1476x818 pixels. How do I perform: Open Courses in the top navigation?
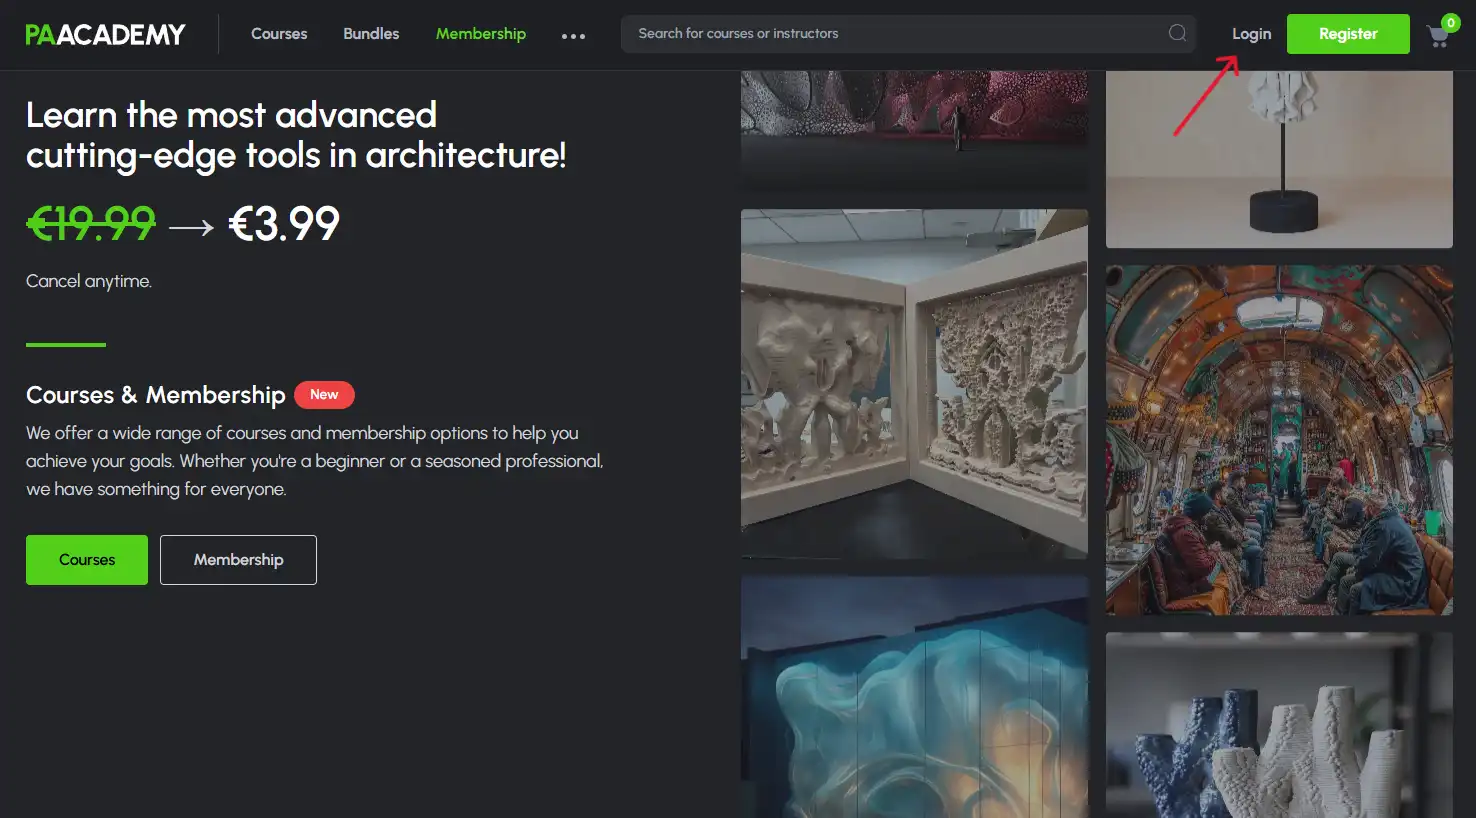[x=279, y=34]
